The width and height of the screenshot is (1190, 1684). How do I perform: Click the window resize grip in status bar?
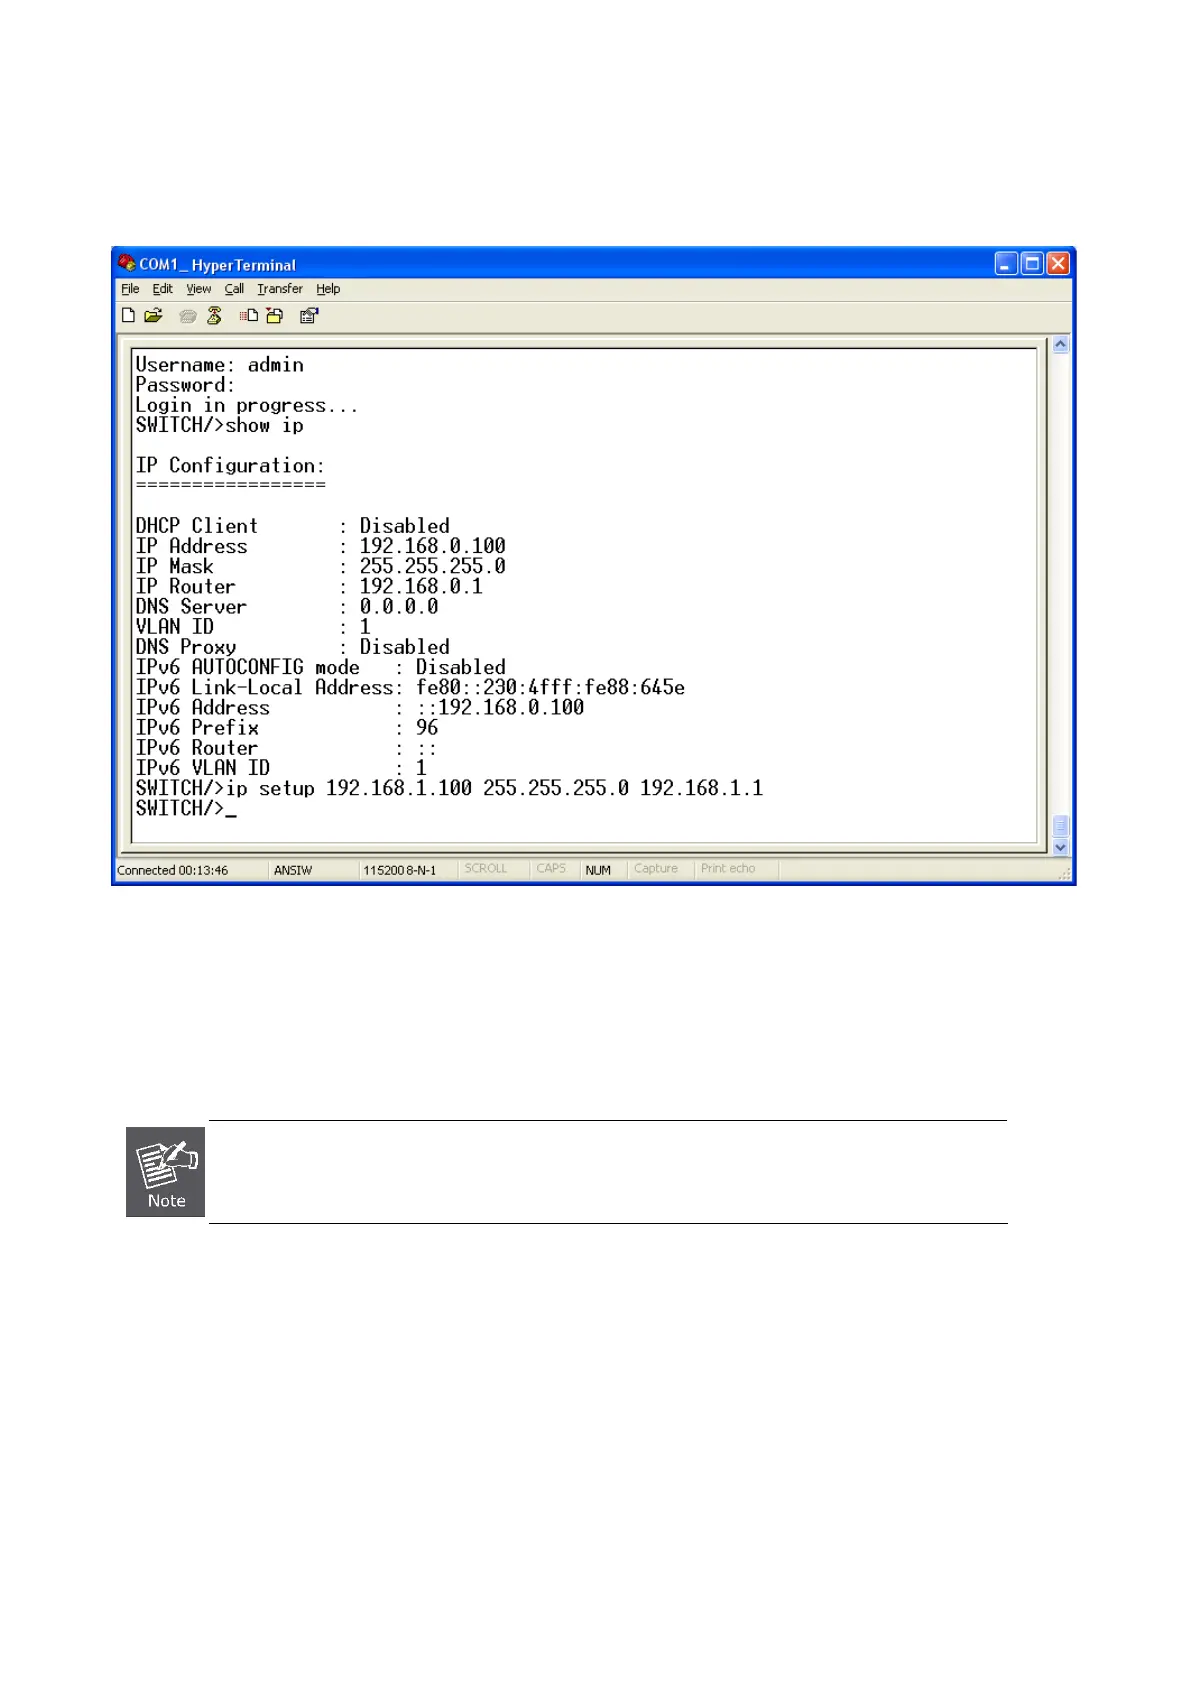point(1064,873)
